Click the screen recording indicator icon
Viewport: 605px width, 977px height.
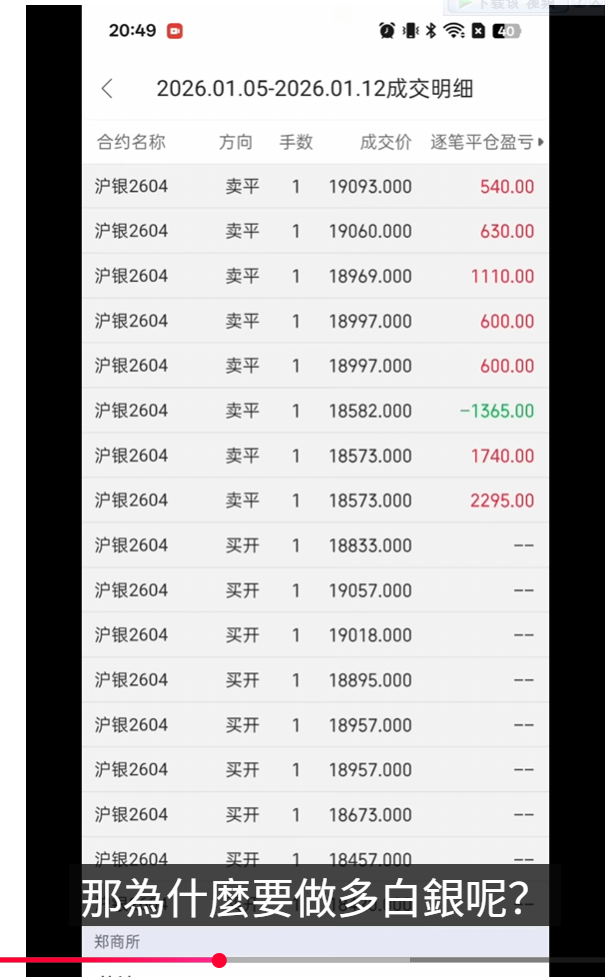pos(175,31)
